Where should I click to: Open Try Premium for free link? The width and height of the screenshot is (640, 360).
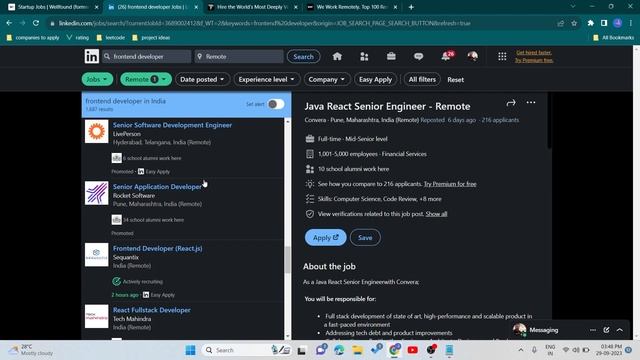point(450,184)
